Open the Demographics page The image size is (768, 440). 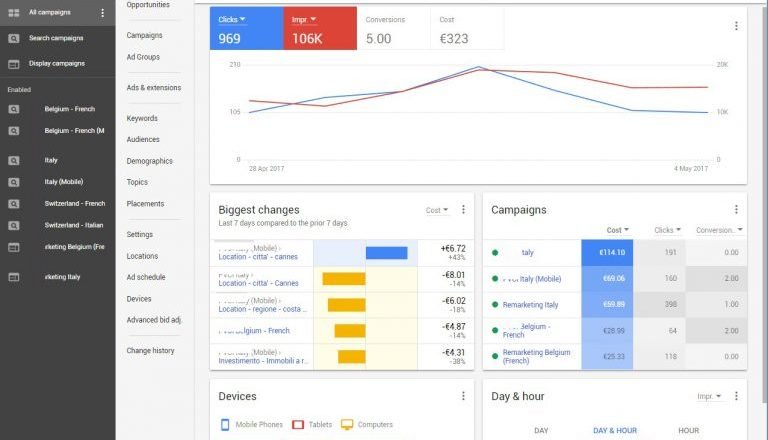click(149, 161)
